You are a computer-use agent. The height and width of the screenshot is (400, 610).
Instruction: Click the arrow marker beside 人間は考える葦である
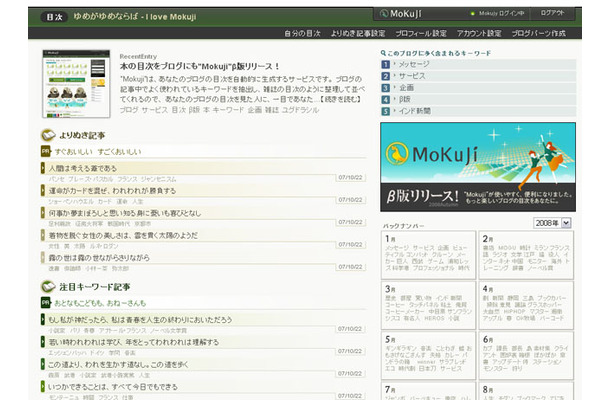42,168
